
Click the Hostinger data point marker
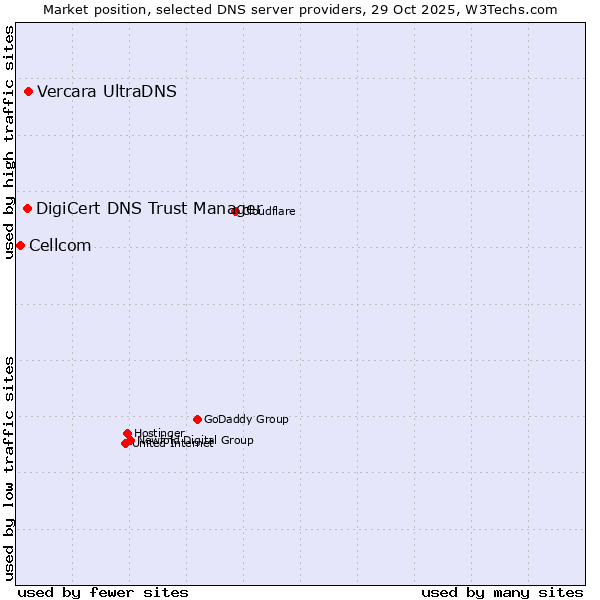(x=127, y=434)
